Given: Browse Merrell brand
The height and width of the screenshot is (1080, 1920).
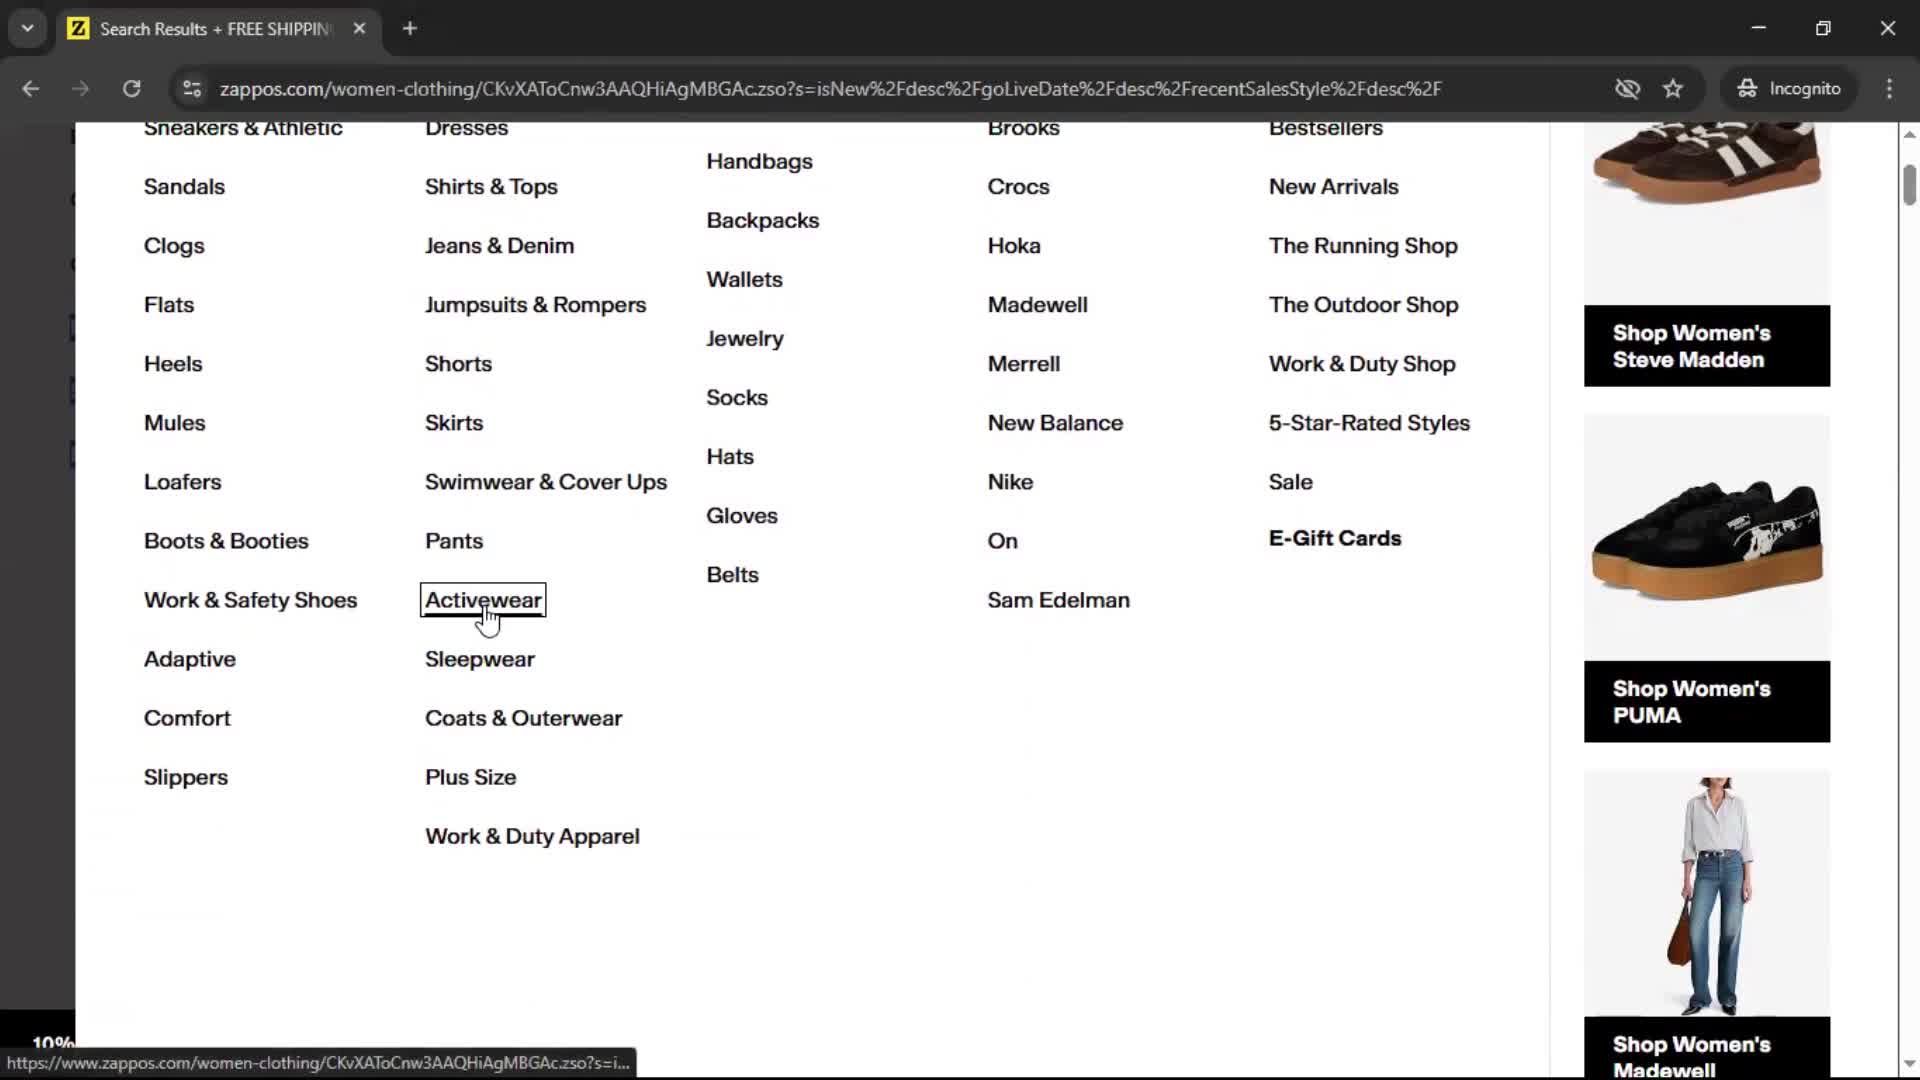Looking at the screenshot, I should tap(1023, 364).
